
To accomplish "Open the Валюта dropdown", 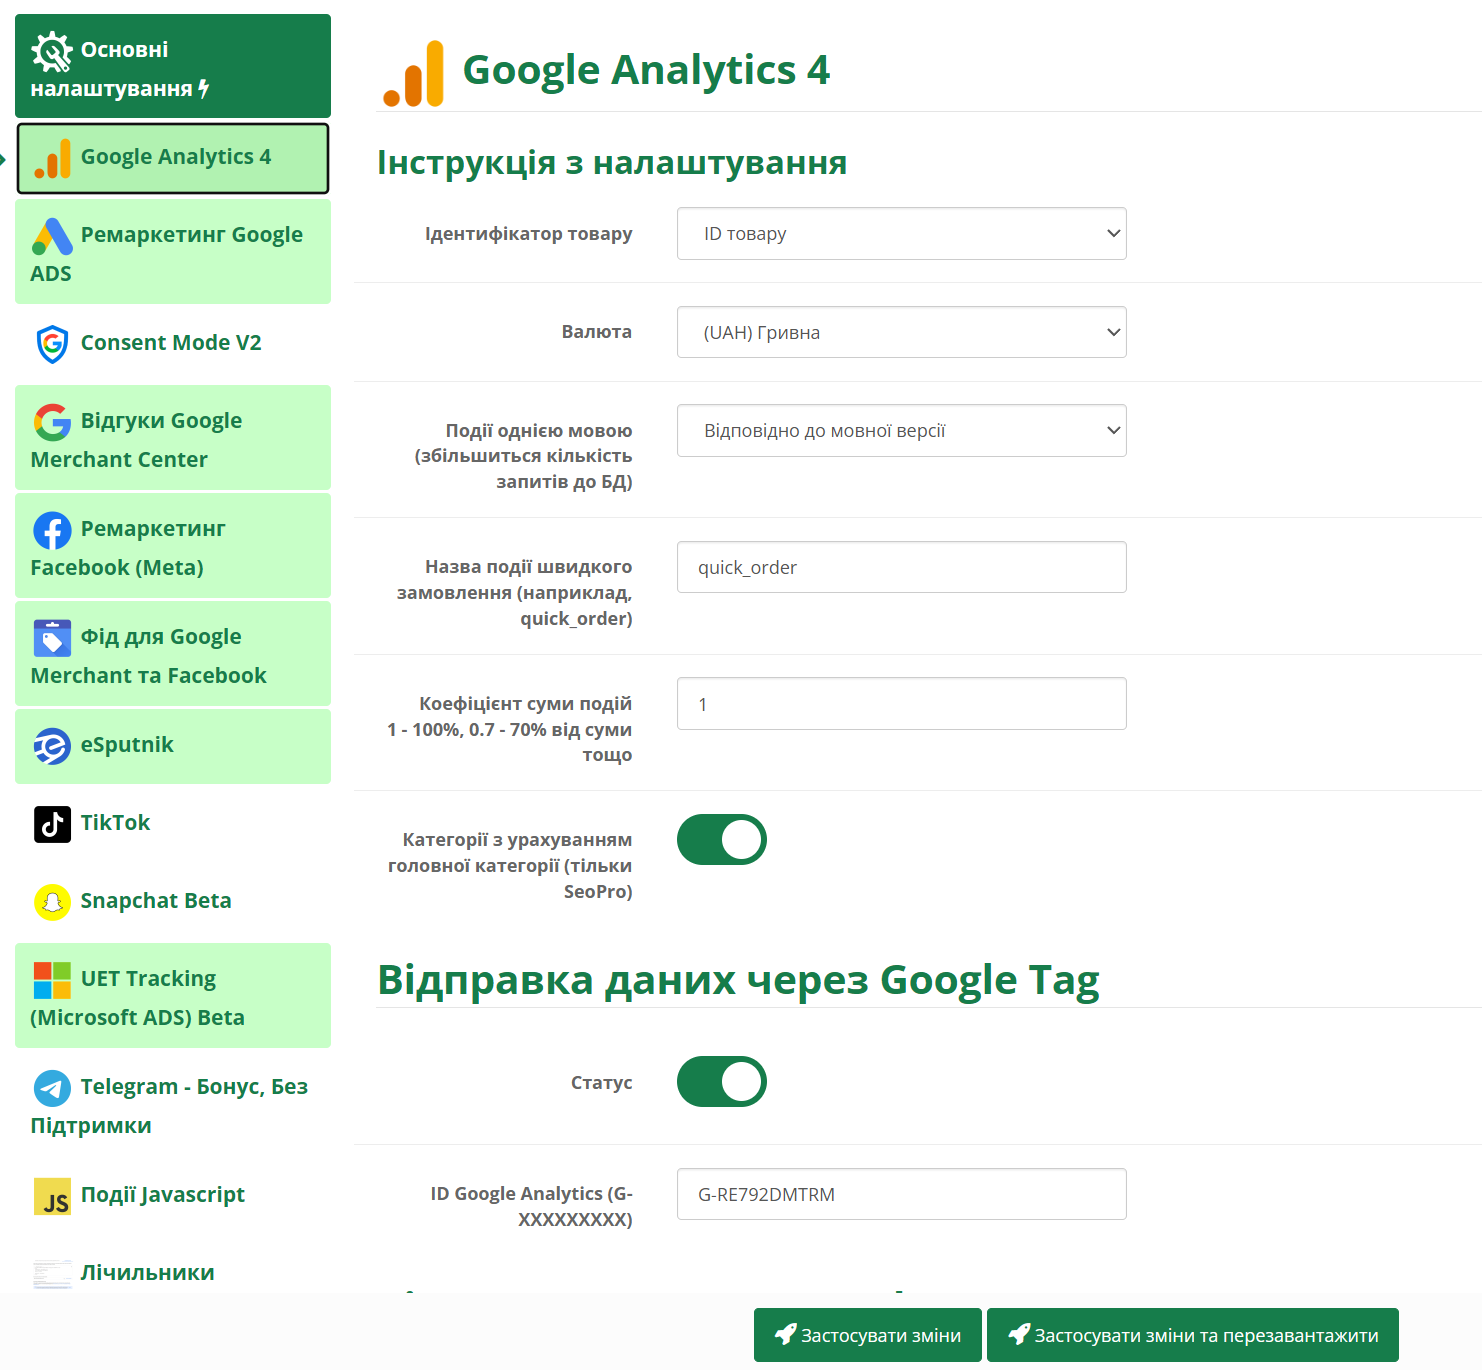I will (902, 332).
